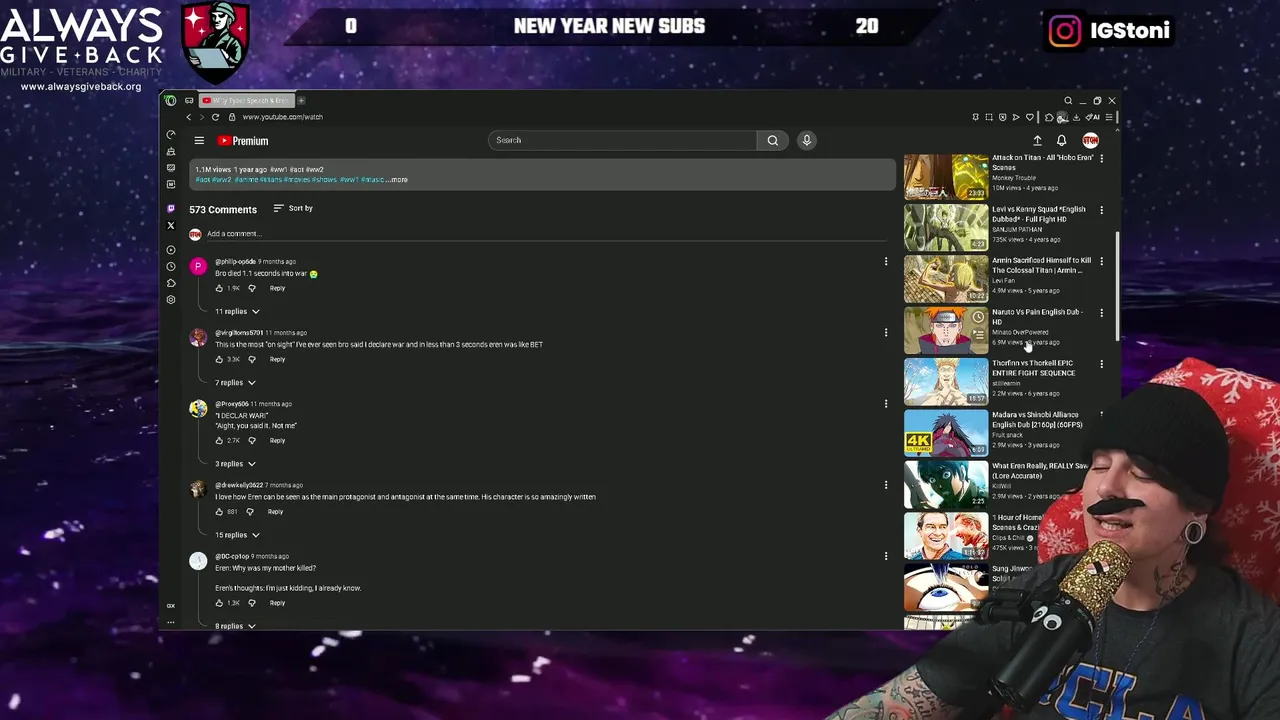Open Thorfinn vs Thorkell fight thumbnail
1280x720 pixels.
click(x=946, y=382)
